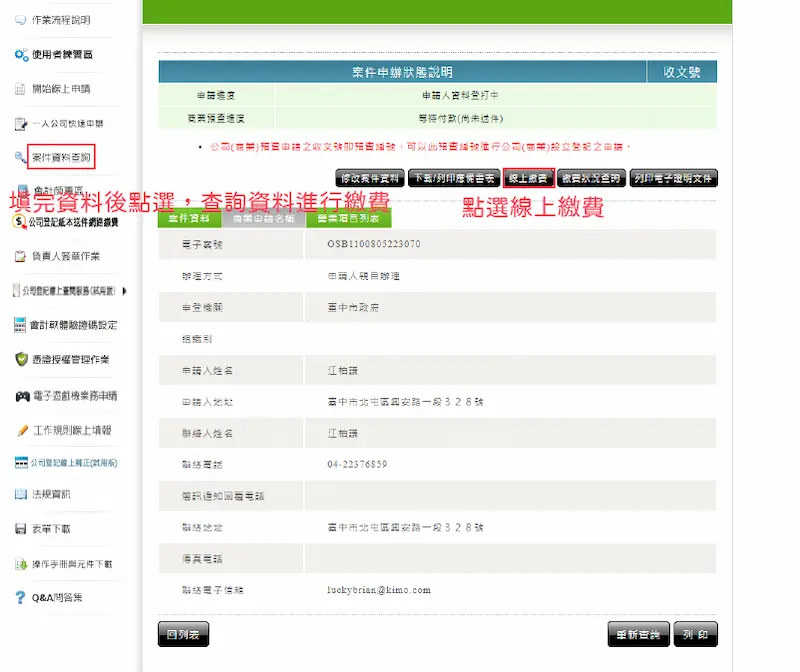
Task: Select the 案件資料 tab
Action: (x=189, y=218)
